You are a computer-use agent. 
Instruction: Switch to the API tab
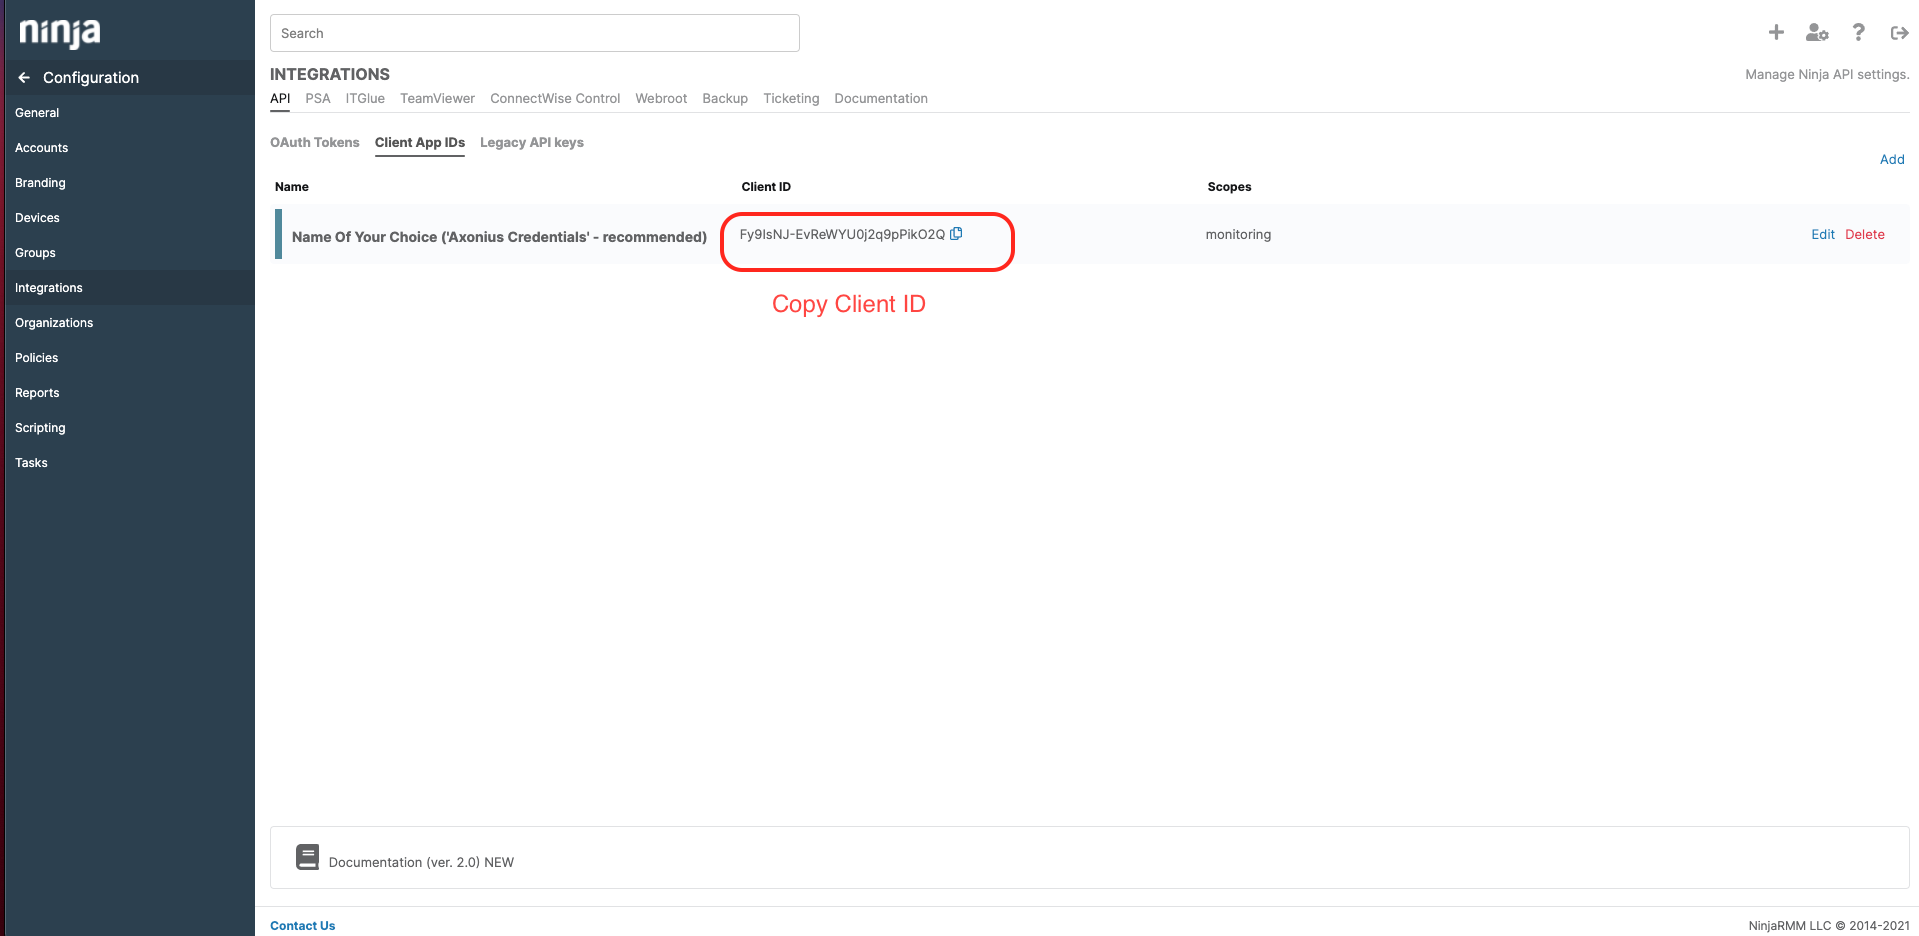click(280, 98)
